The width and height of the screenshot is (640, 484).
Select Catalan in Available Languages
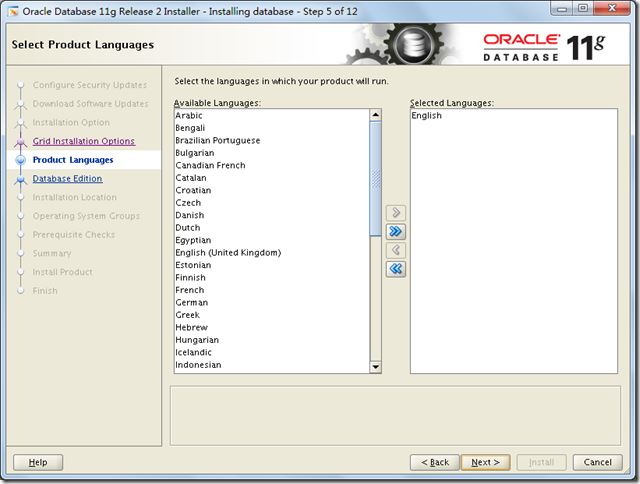272,178
